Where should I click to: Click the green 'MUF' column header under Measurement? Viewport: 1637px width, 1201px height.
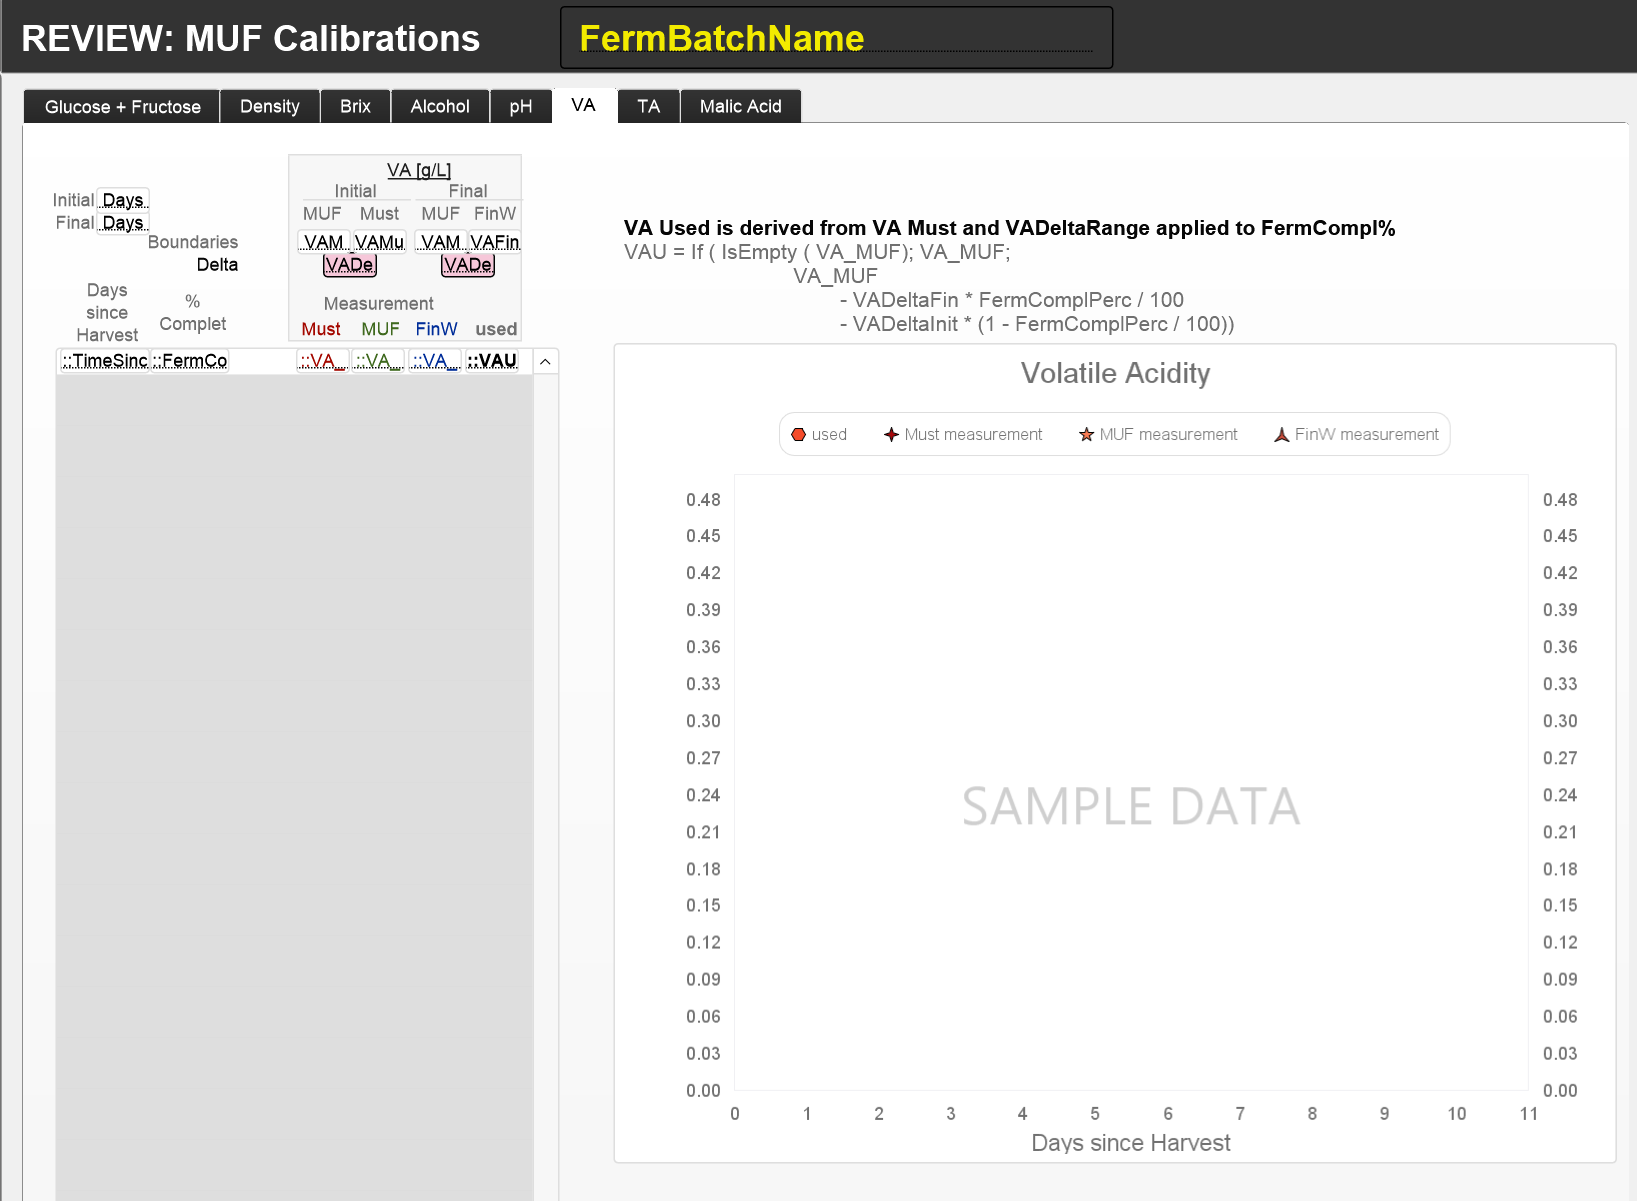pos(380,329)
